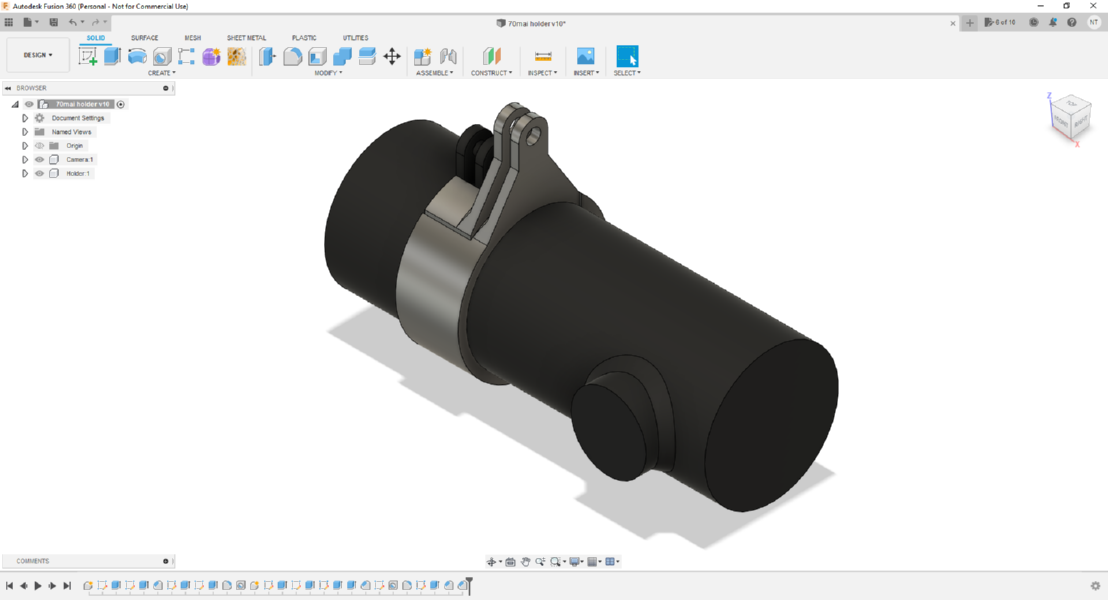
Task: Expand the Document Settings node
Action: click(25, 118)
